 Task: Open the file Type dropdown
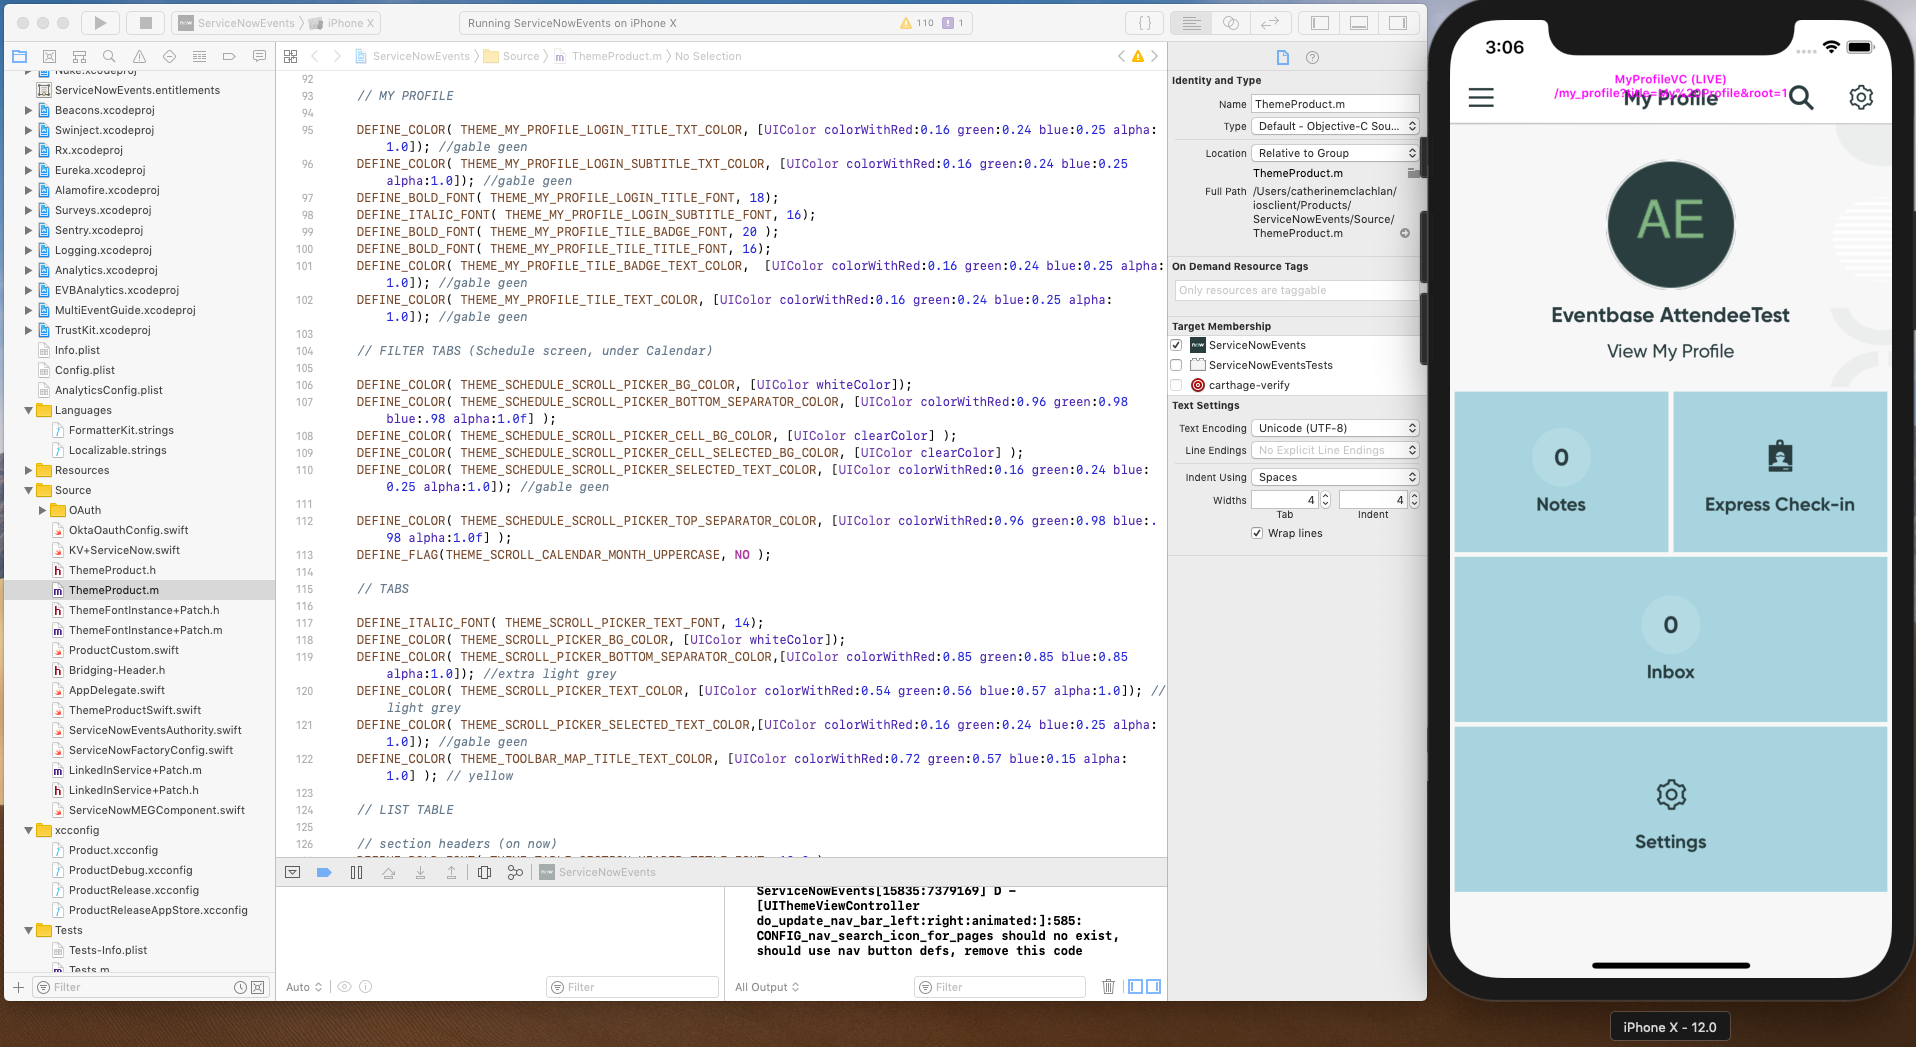click(1336, 126)
